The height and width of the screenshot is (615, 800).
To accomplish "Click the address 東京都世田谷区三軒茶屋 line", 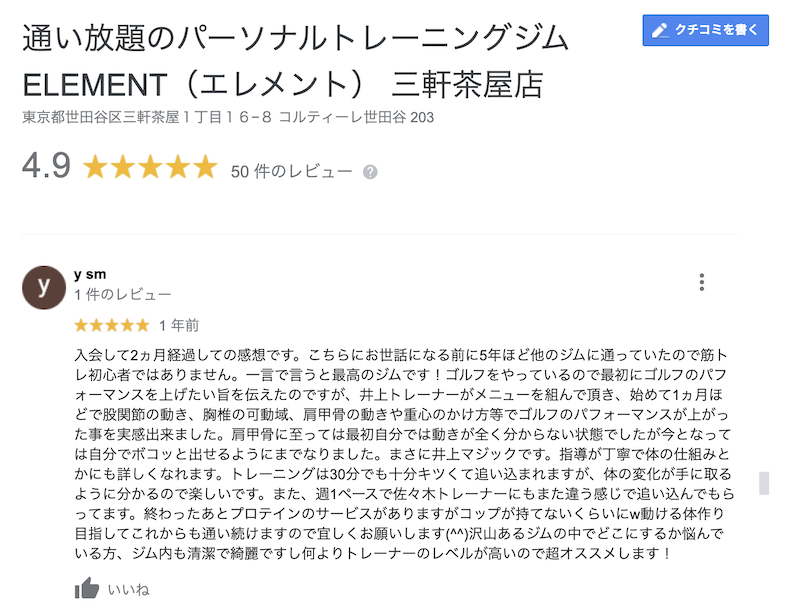I will [x=228, y=117].
